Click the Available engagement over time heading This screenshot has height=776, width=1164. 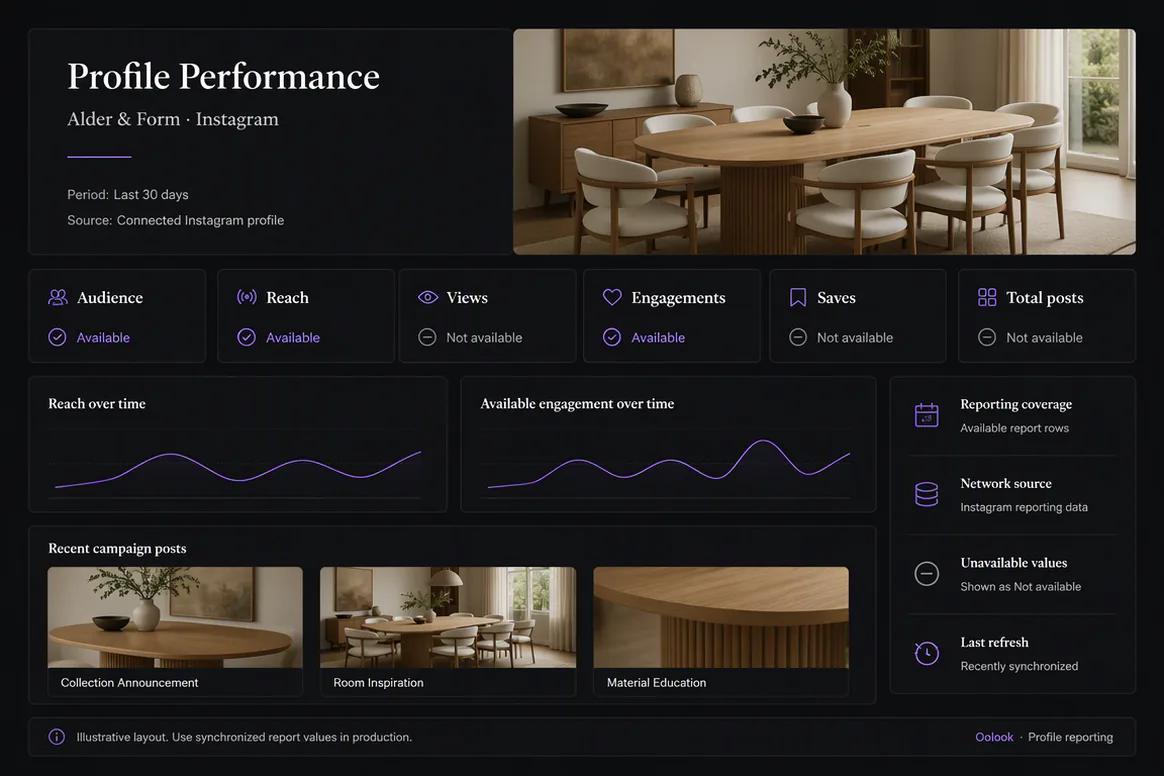point(577,404)
